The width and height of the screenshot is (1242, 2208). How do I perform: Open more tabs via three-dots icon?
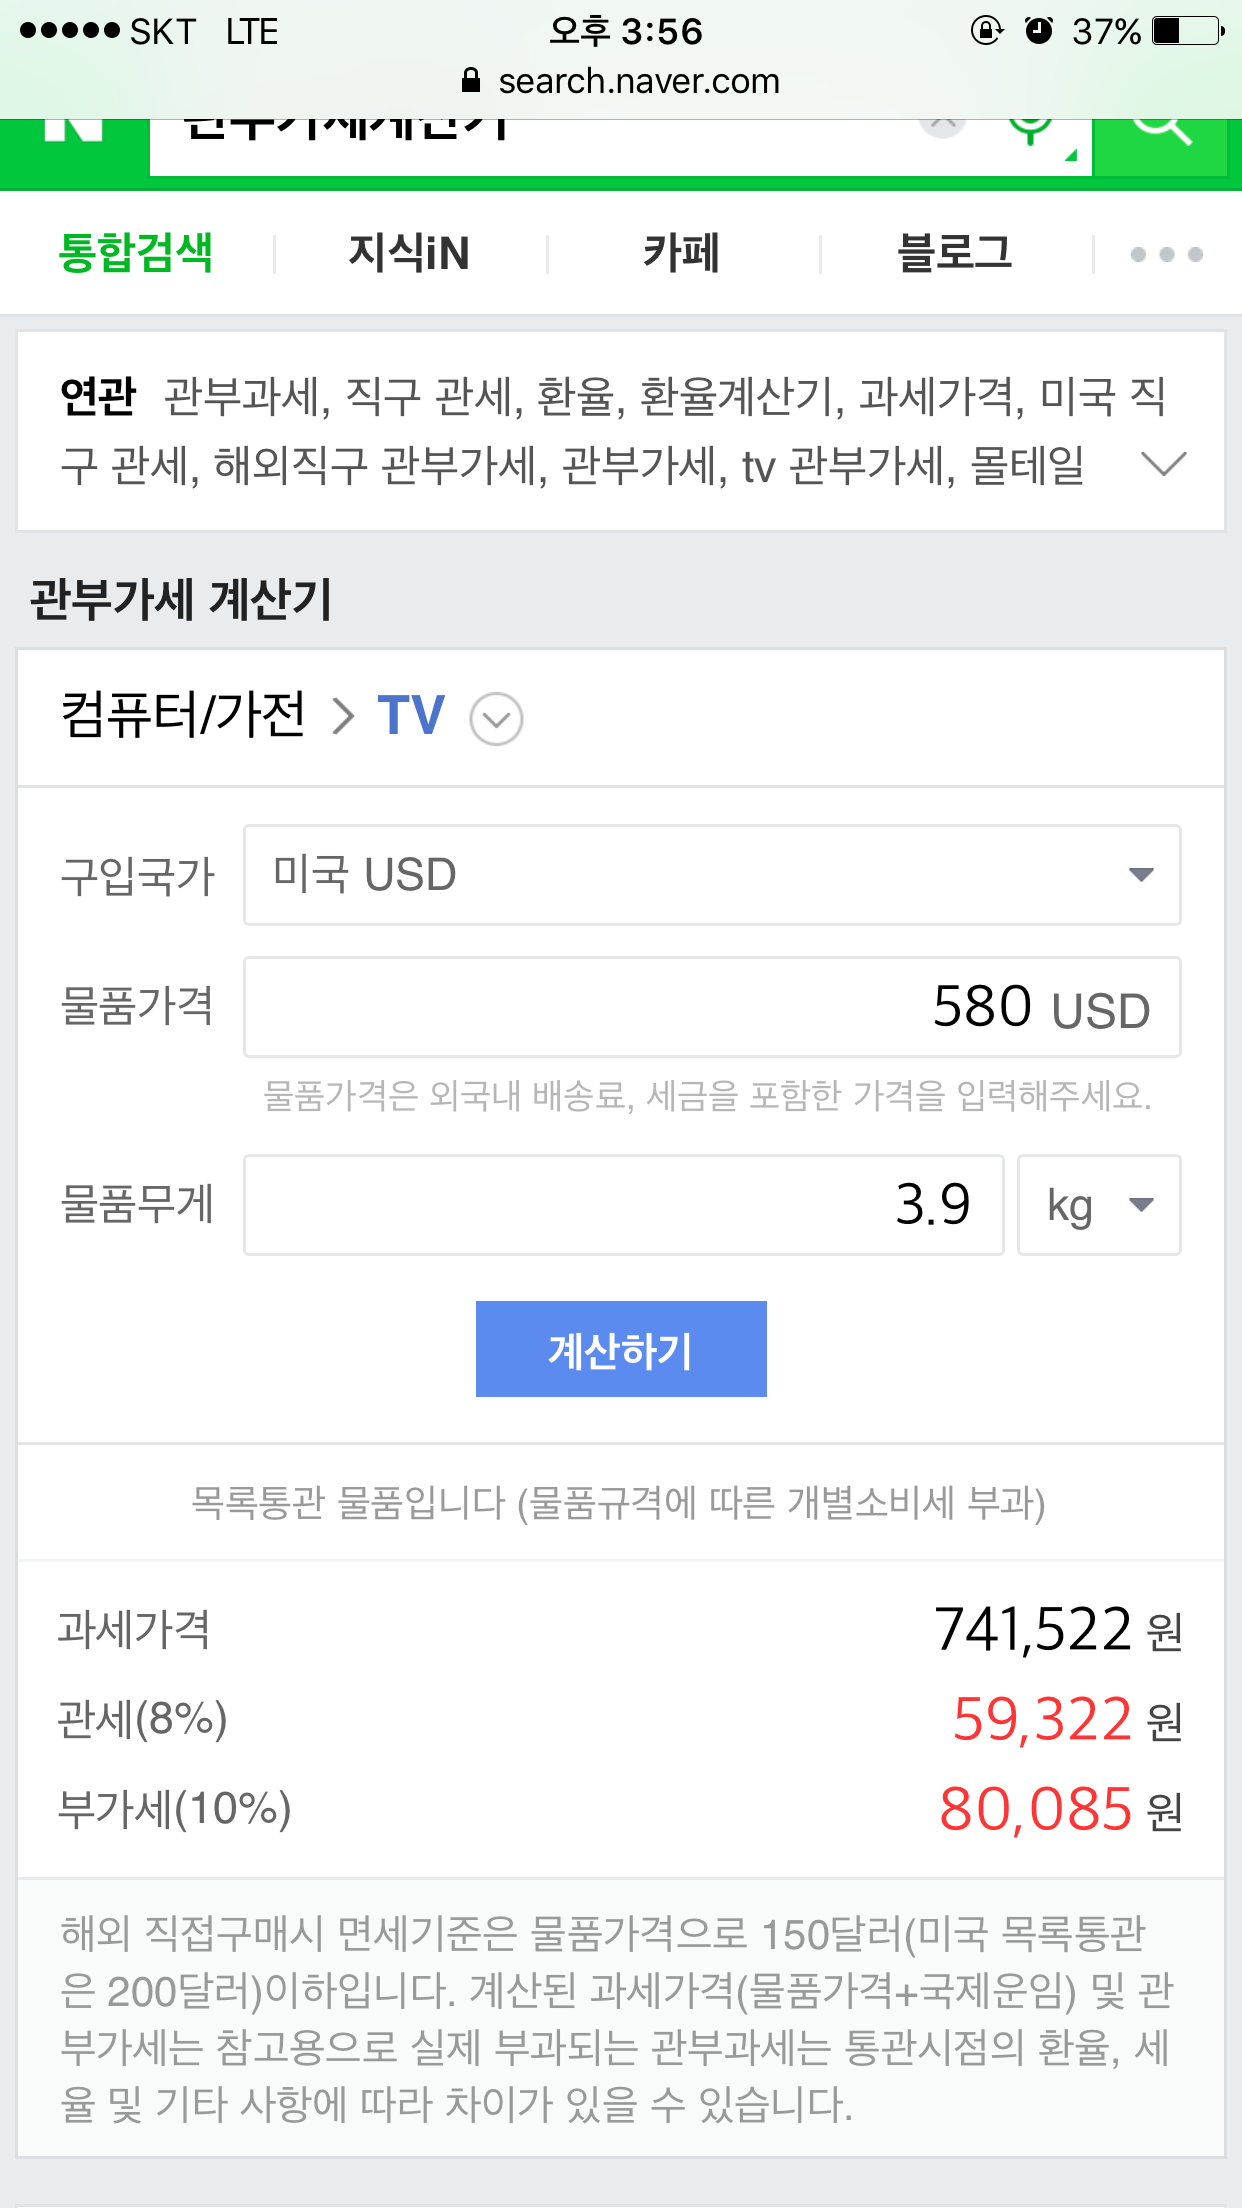[x=1166, y=254]
